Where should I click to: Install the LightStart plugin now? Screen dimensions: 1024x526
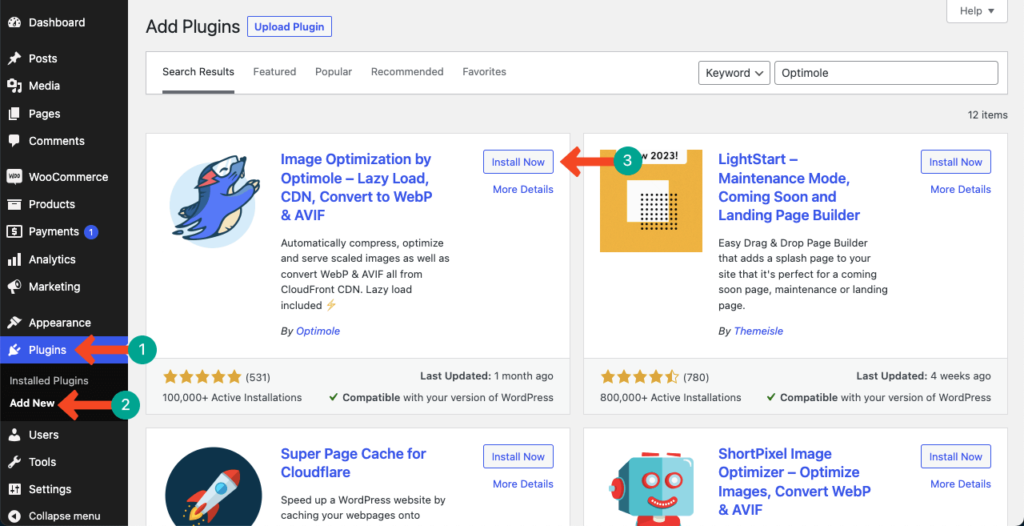click(955, 162)
